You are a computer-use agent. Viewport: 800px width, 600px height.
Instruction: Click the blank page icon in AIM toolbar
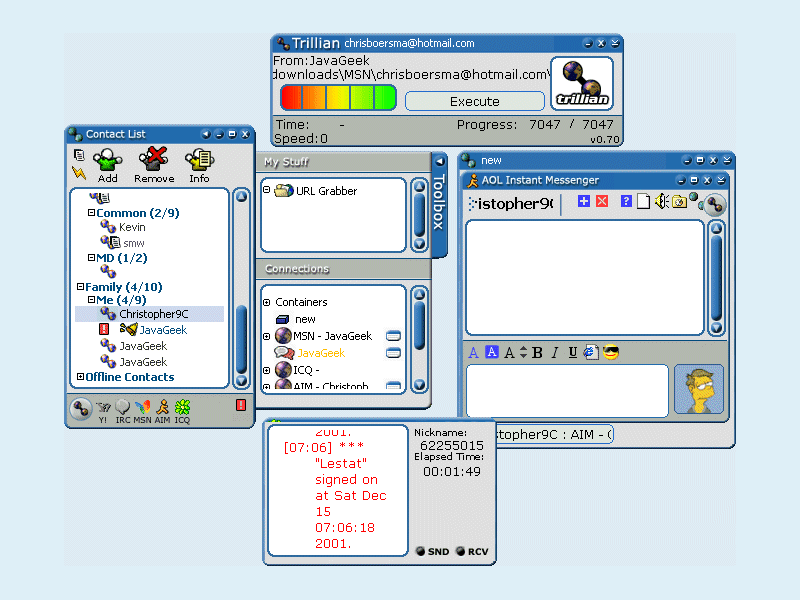[643, 202]
